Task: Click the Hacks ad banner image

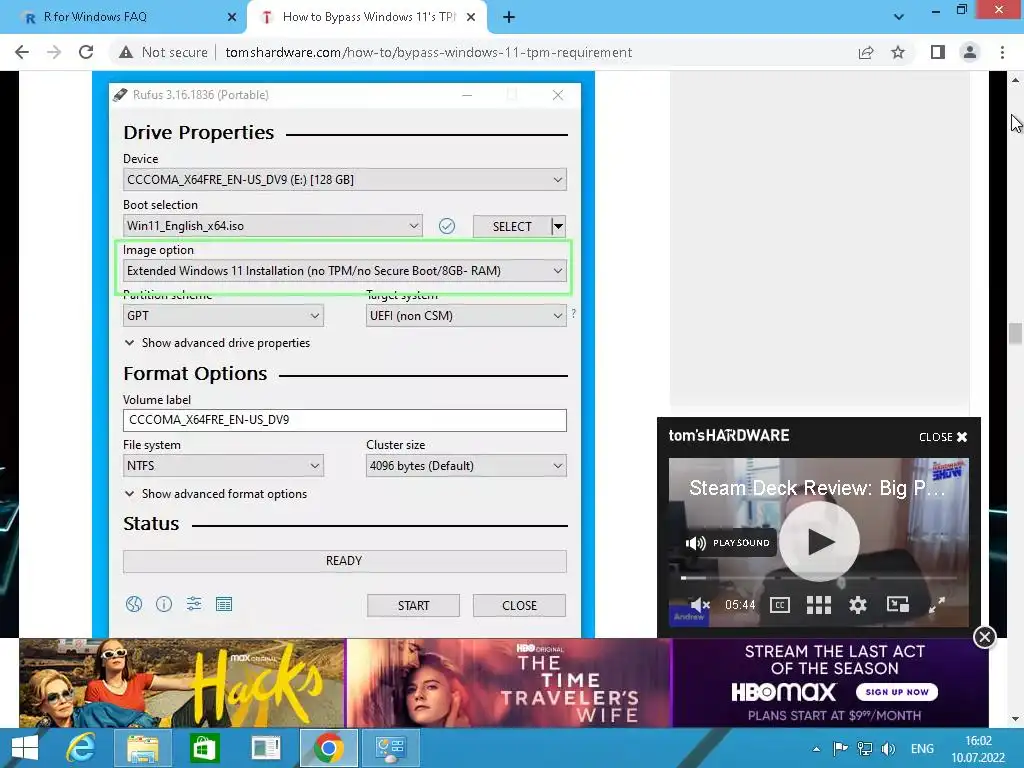Action: pyautogui.click(x=182, y=683)
